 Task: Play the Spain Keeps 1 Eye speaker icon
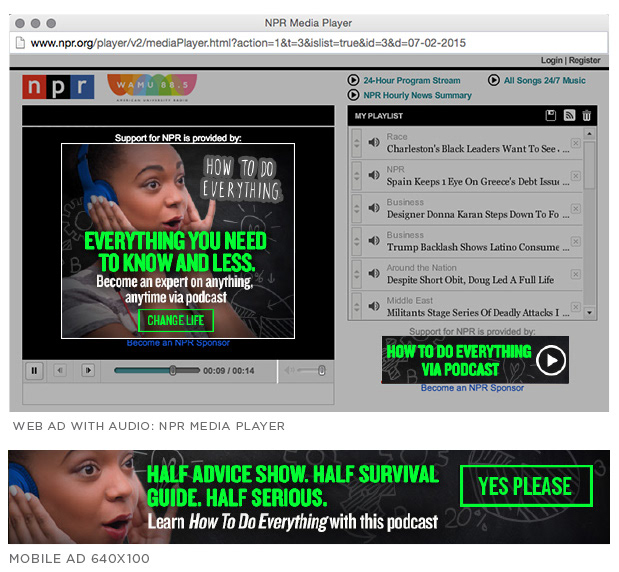pyautogui.click(x=374, y=175)
